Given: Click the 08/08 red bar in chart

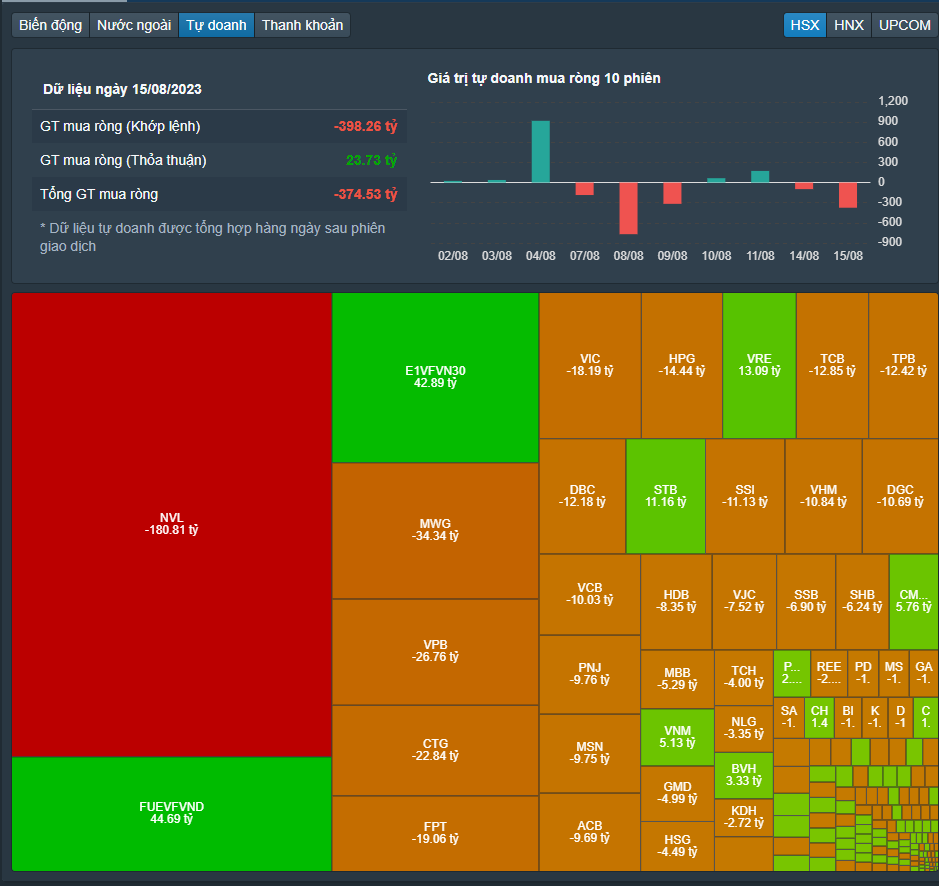Looking at the screenshot, I should pos(628,208).
